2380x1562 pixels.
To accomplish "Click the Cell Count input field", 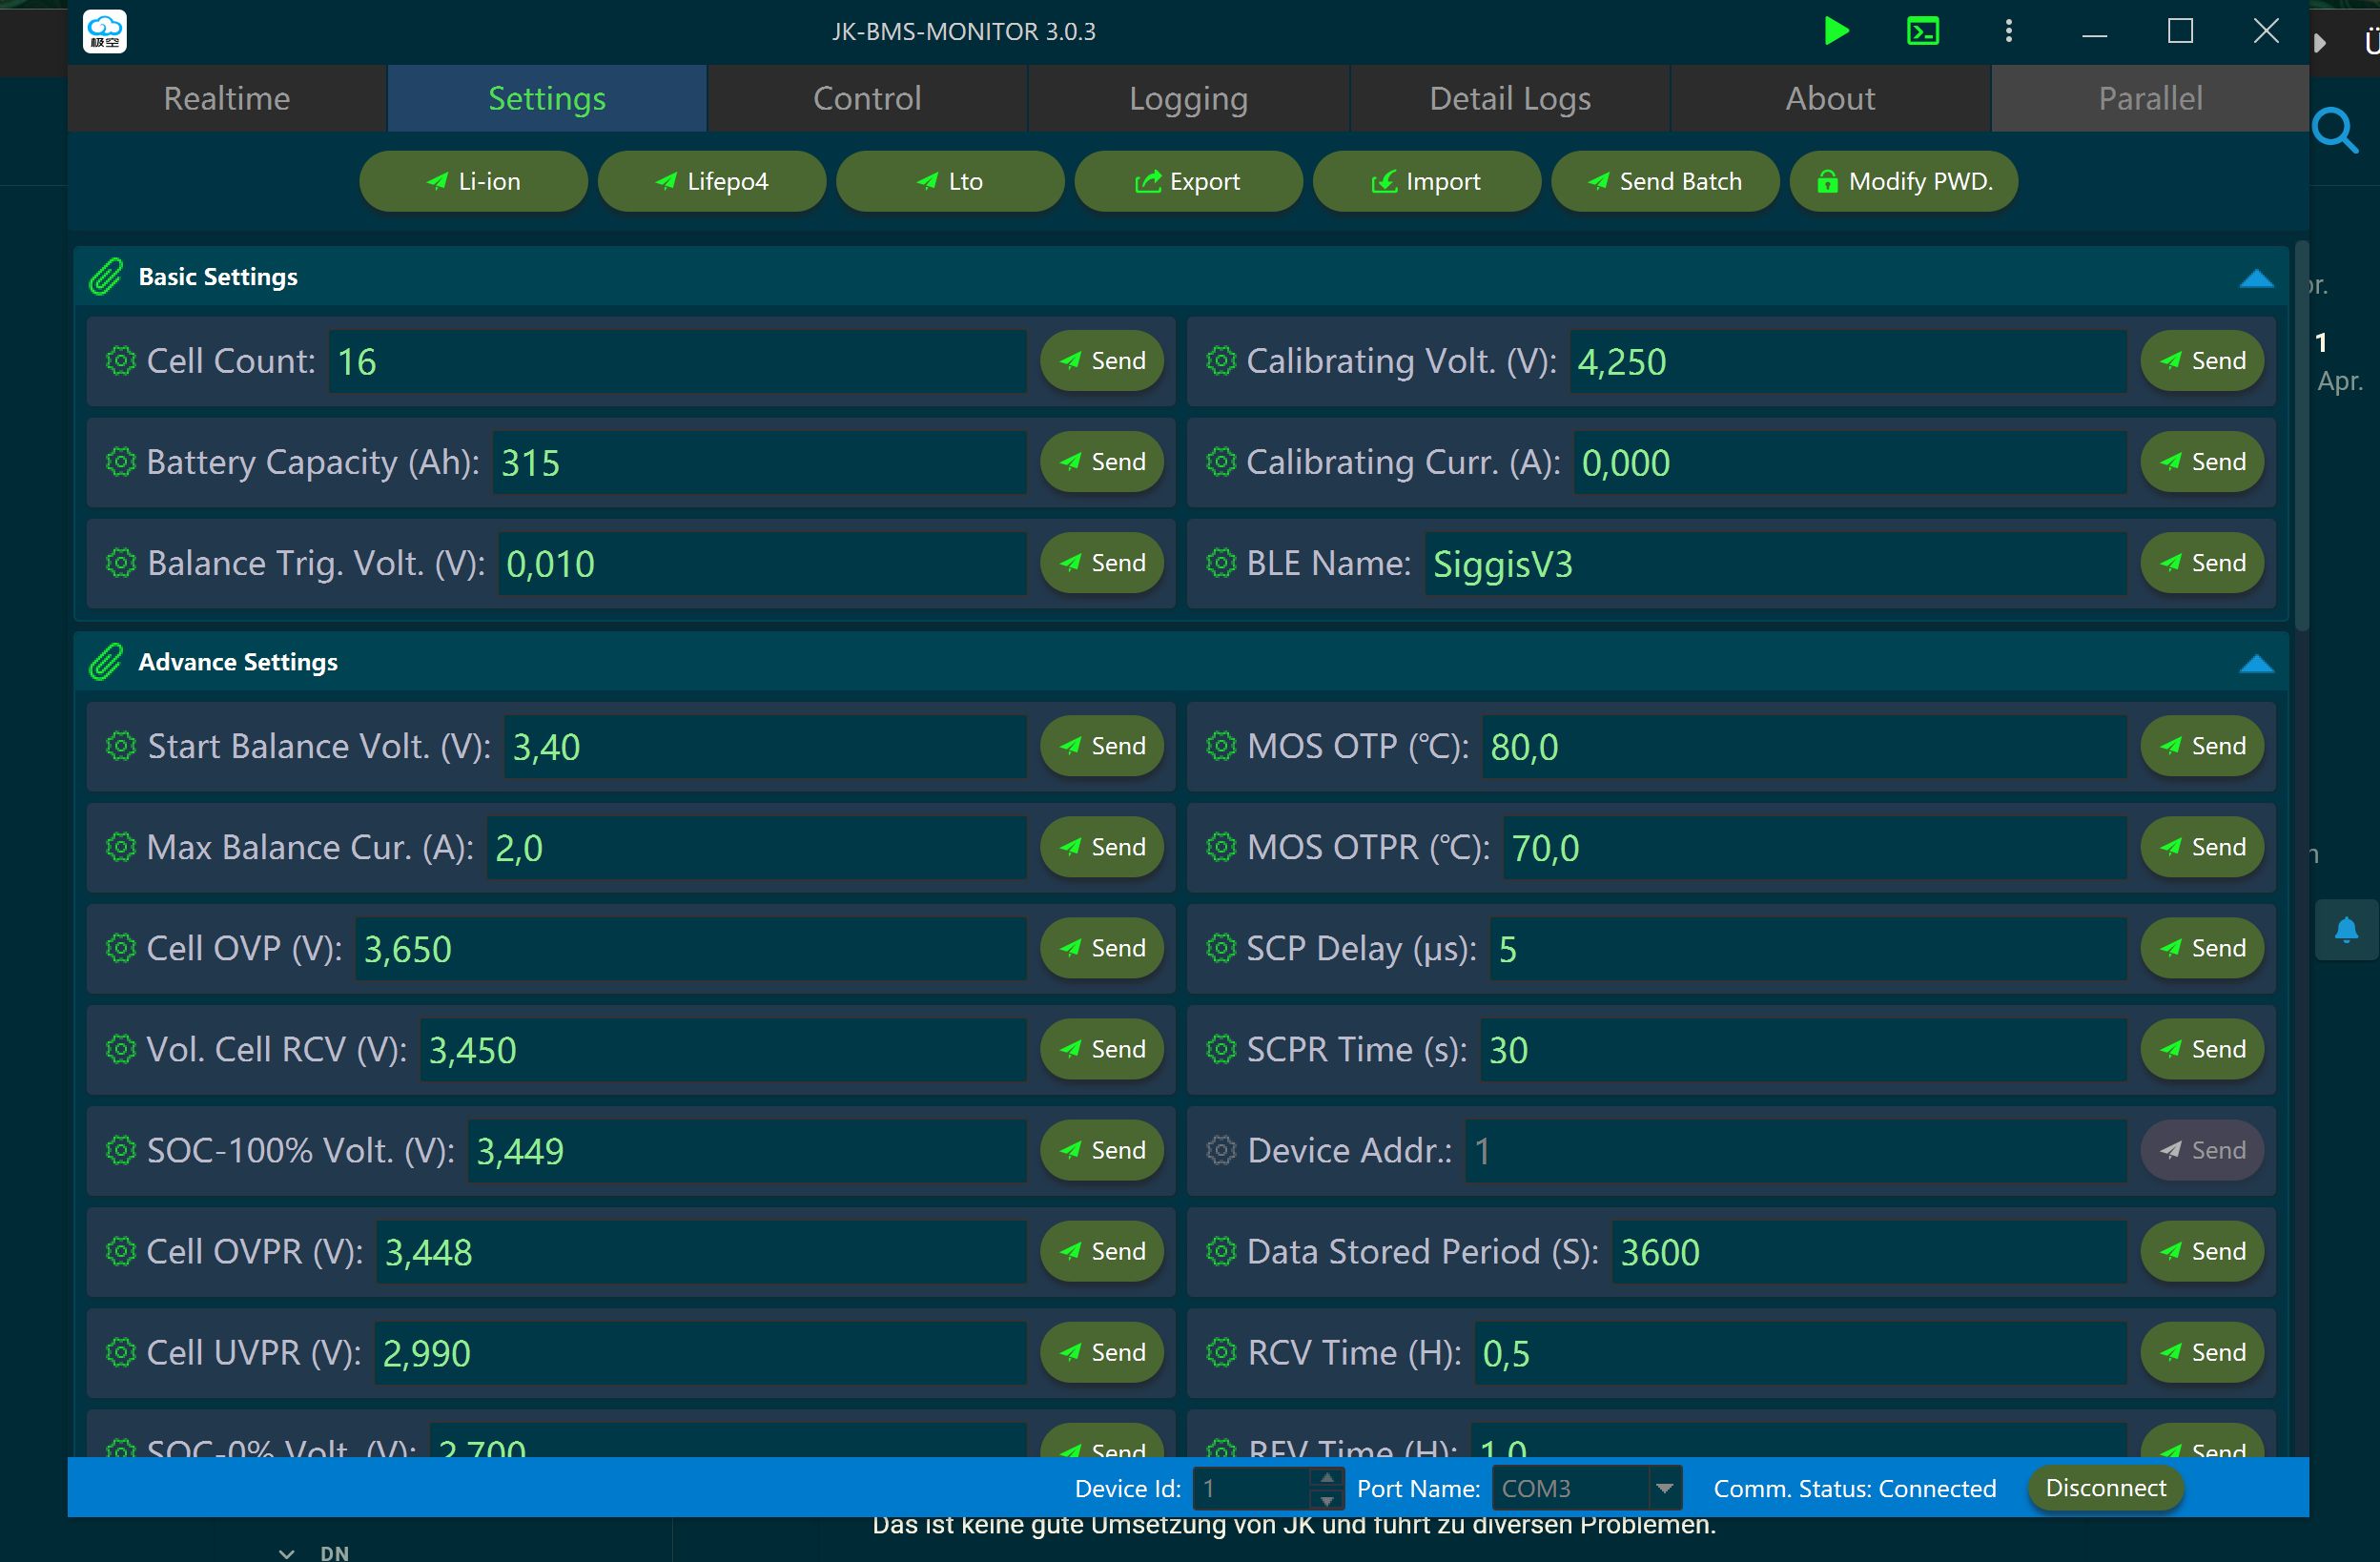I will tap(677, 361).
